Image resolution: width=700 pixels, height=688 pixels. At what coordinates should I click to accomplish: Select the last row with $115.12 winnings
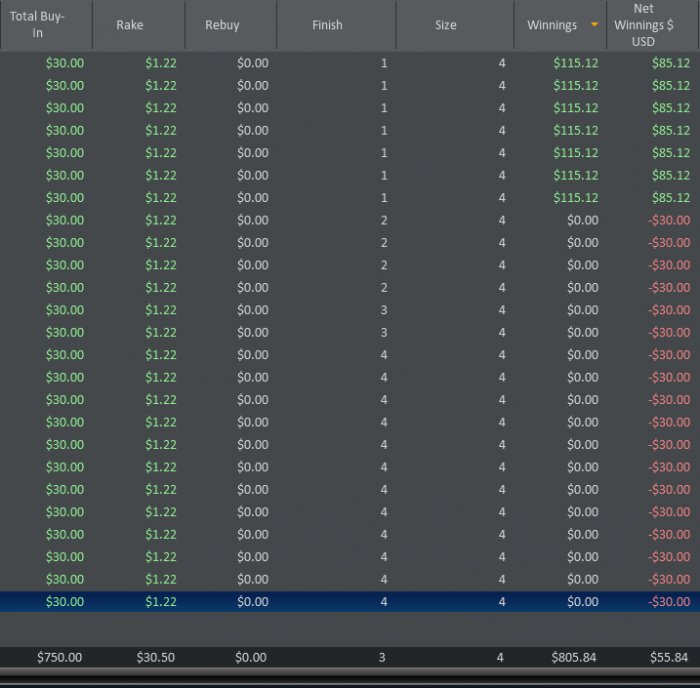pos(350,197)
